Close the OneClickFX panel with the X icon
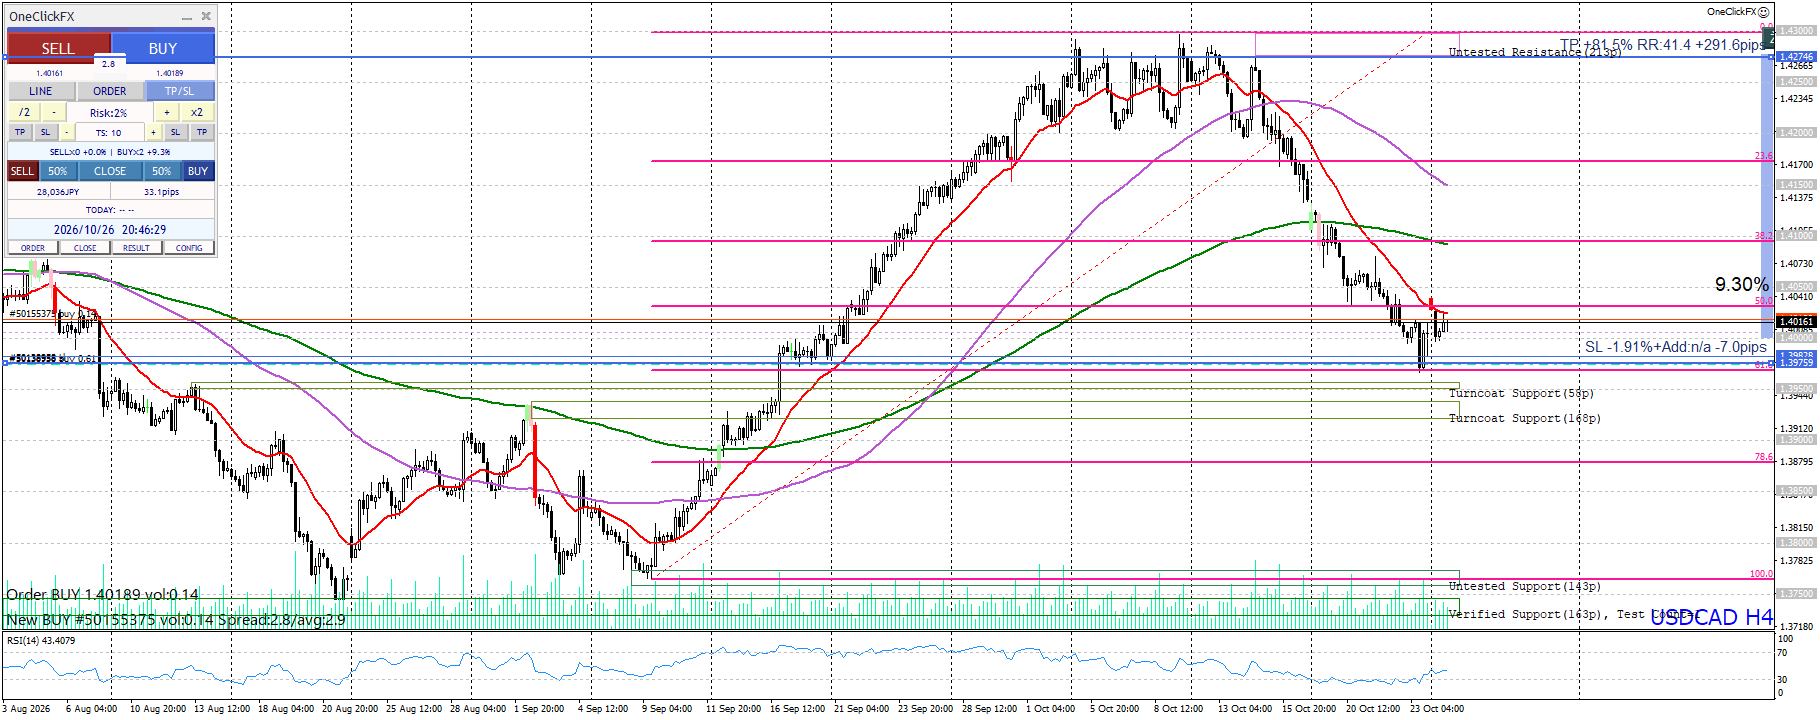Screen dimensions: 1820x720 (206, 16)
